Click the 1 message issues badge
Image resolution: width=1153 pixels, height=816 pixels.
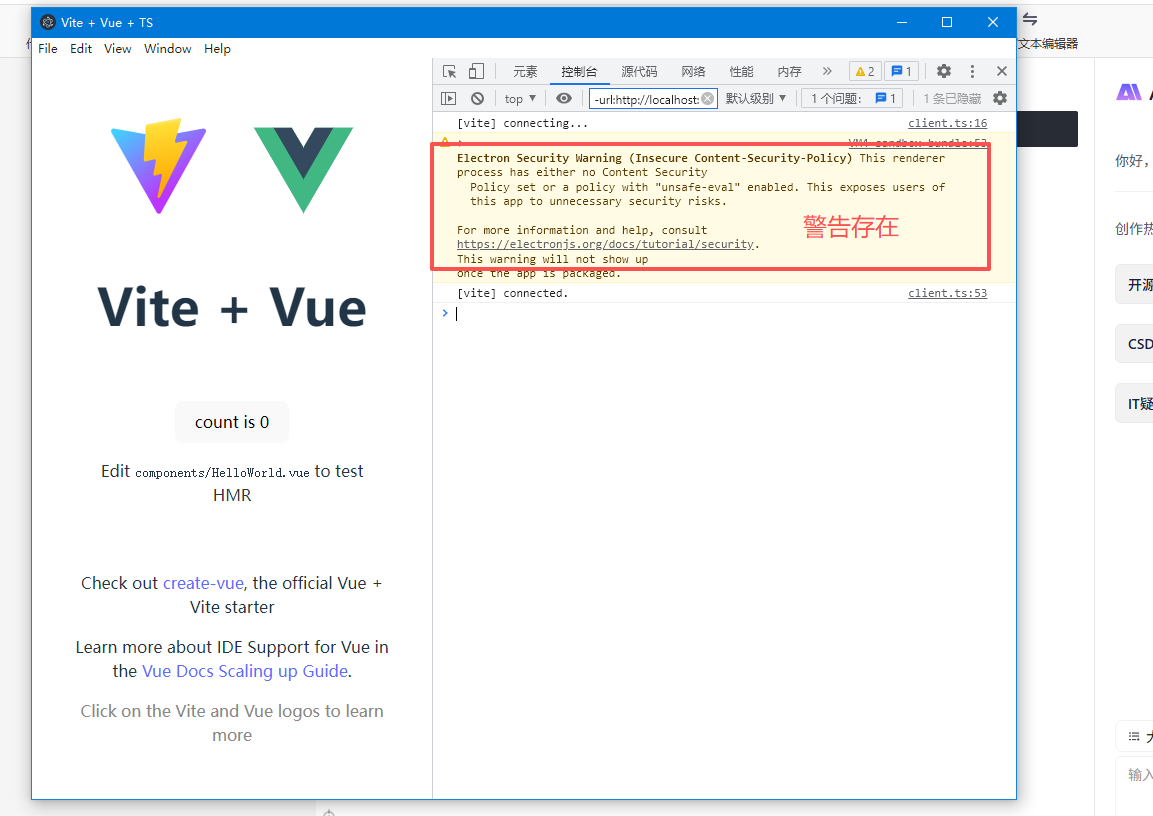coord(901,71)
